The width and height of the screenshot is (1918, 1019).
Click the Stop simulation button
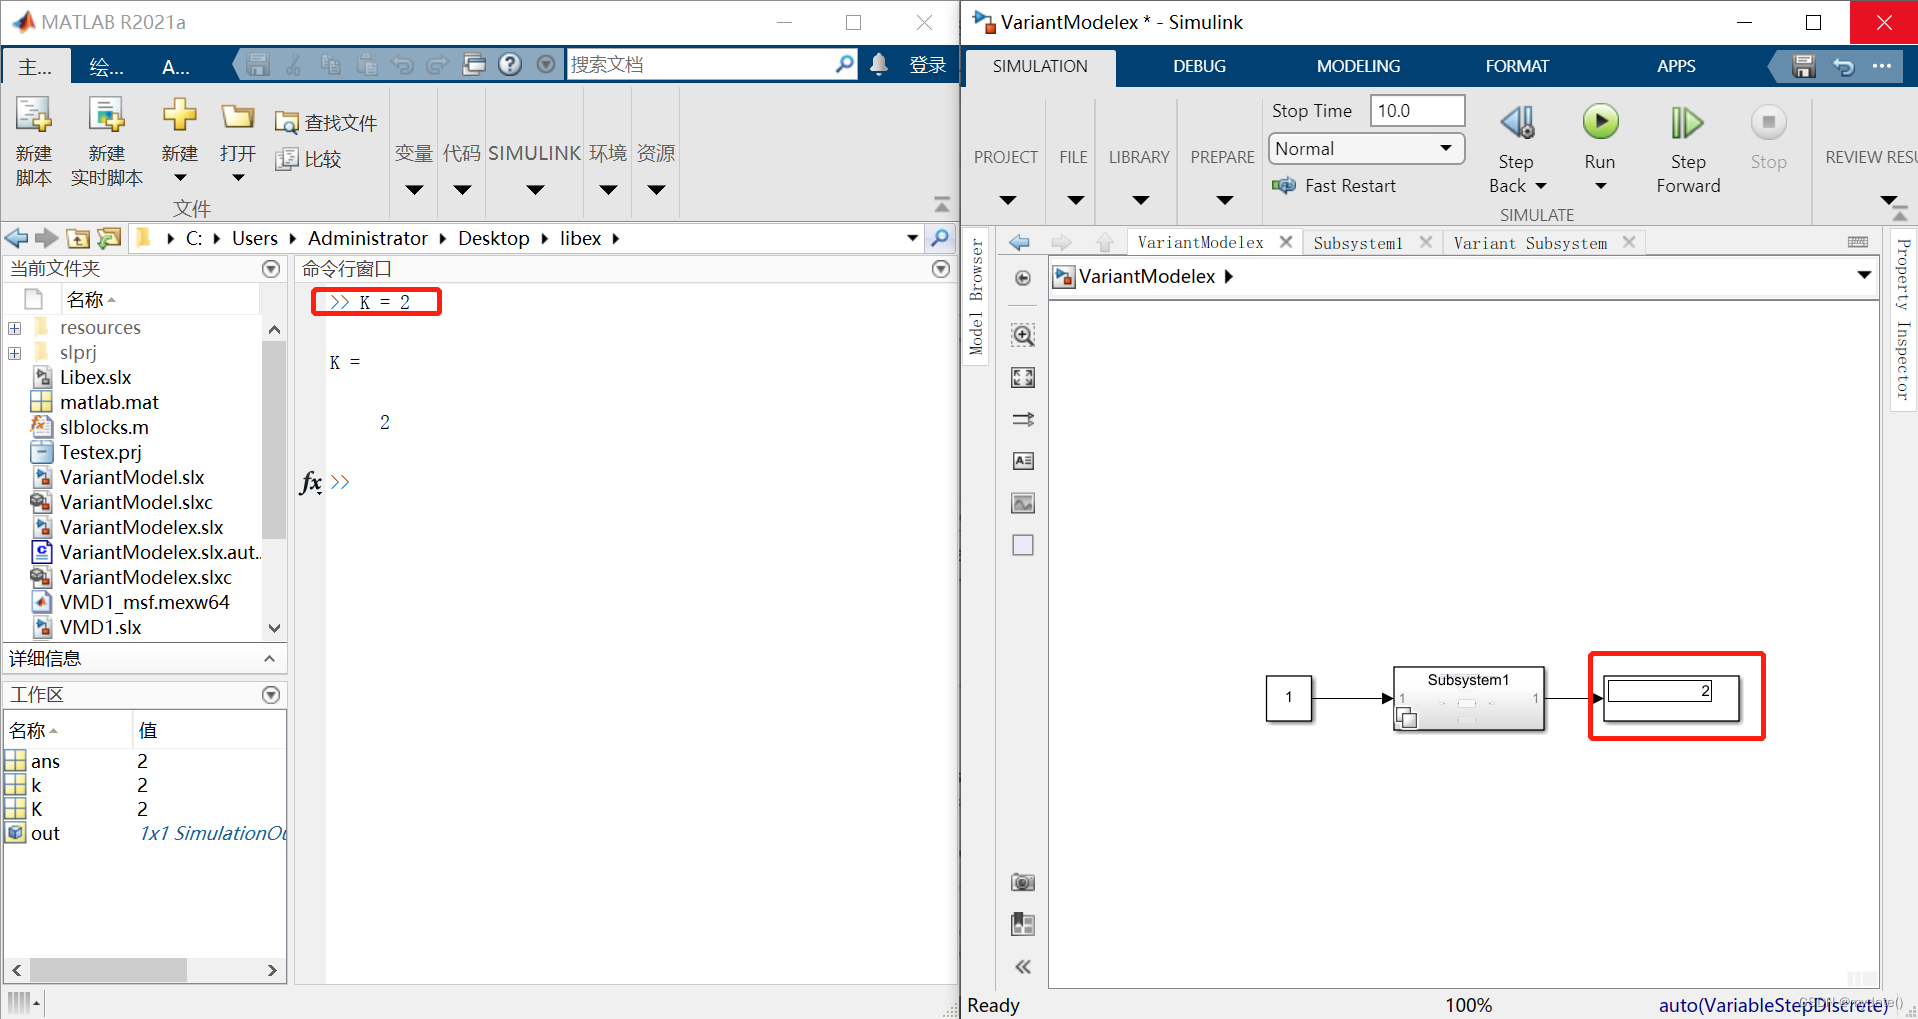point(1768,122)
